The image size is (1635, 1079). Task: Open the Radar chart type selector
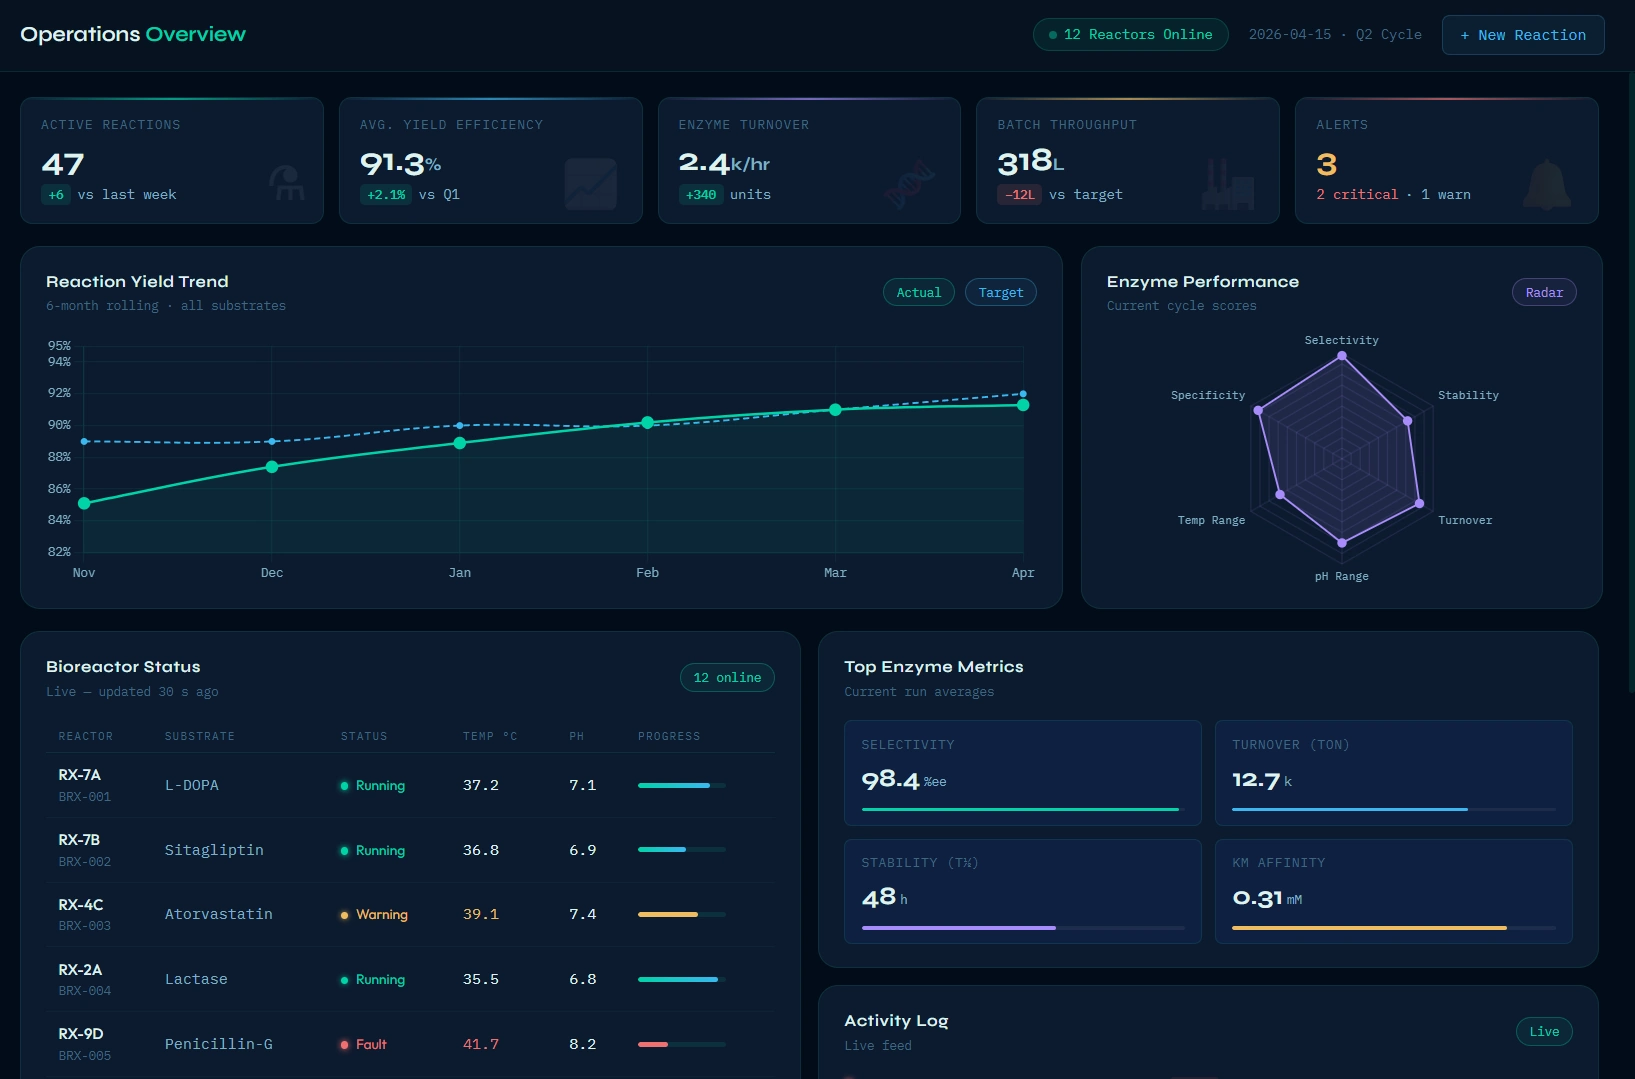[x=1543, y=292]
